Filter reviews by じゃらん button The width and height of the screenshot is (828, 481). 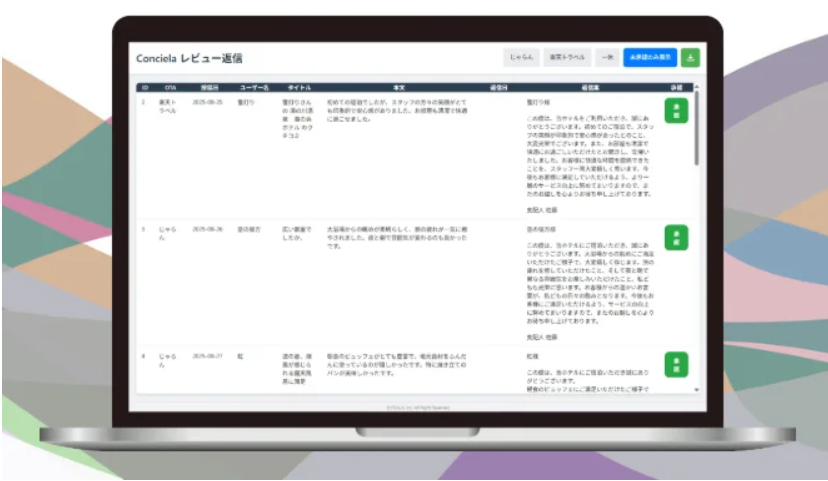[x=521, y=58]
